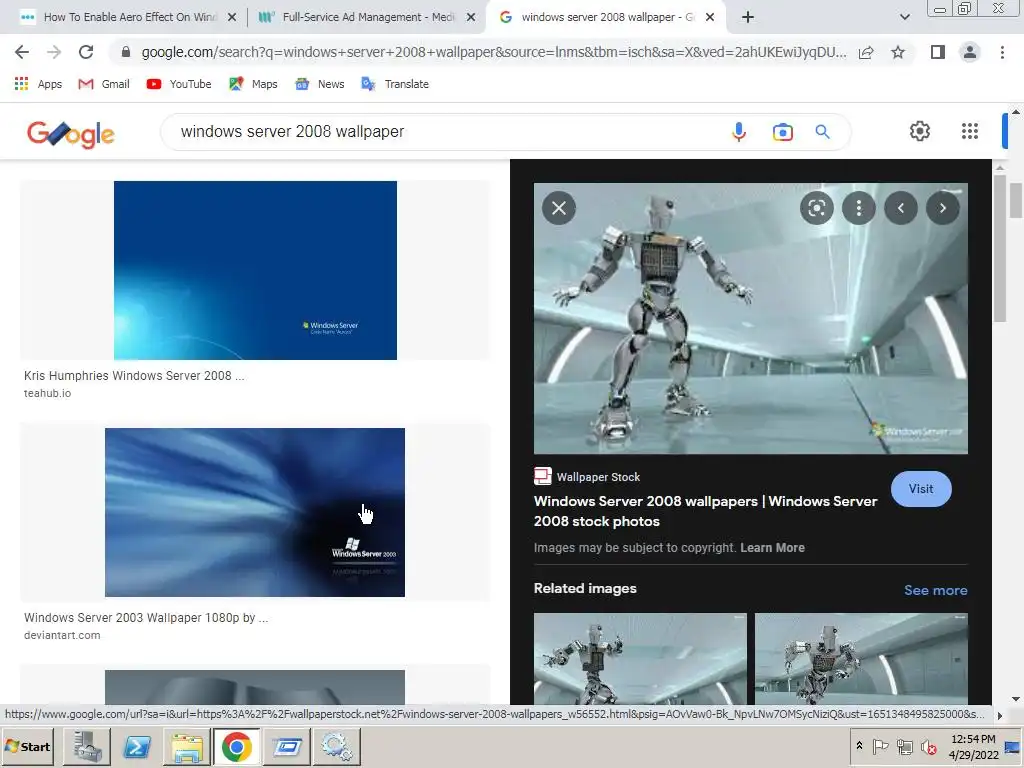
Task: Open a new browser tab
Action: pyautogui.click(x=748, y=18)
